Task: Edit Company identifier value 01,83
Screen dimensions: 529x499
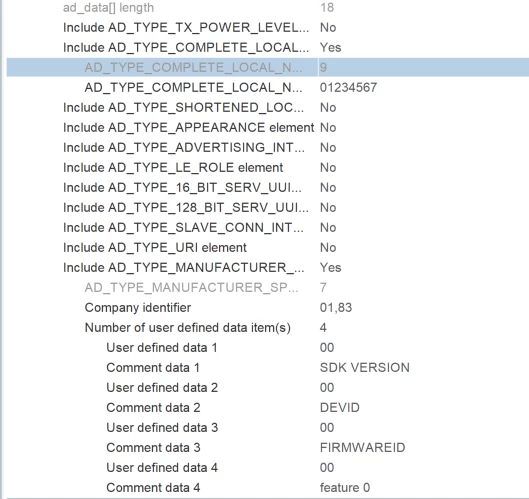Action: pyautogui.click(x=336, y=308)
